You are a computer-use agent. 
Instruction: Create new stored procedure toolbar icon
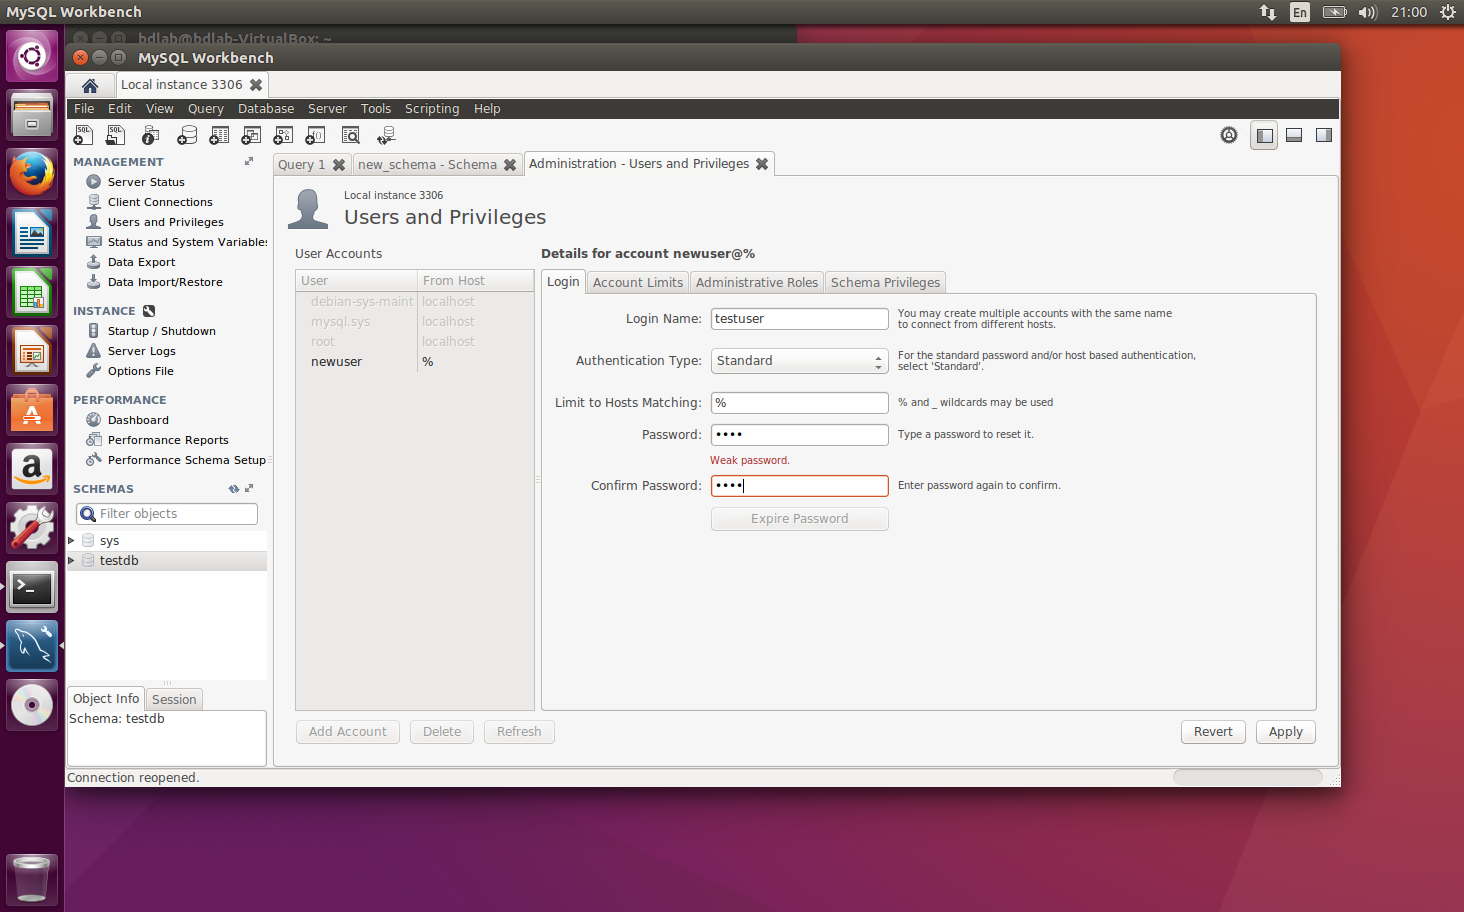(x=283, y=135)
